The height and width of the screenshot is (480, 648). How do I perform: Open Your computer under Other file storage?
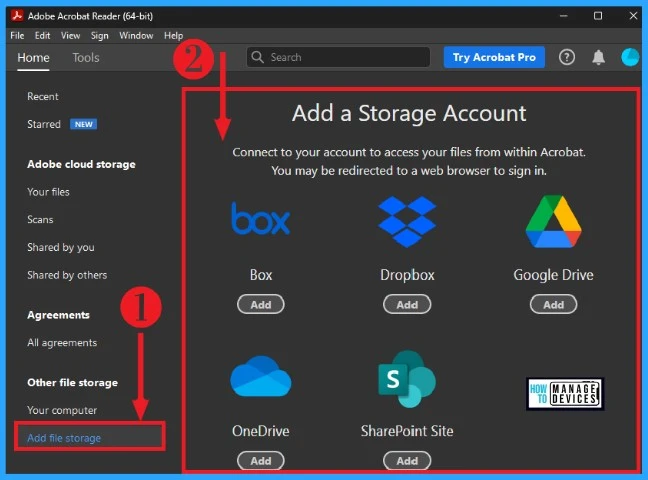[62, 410]
